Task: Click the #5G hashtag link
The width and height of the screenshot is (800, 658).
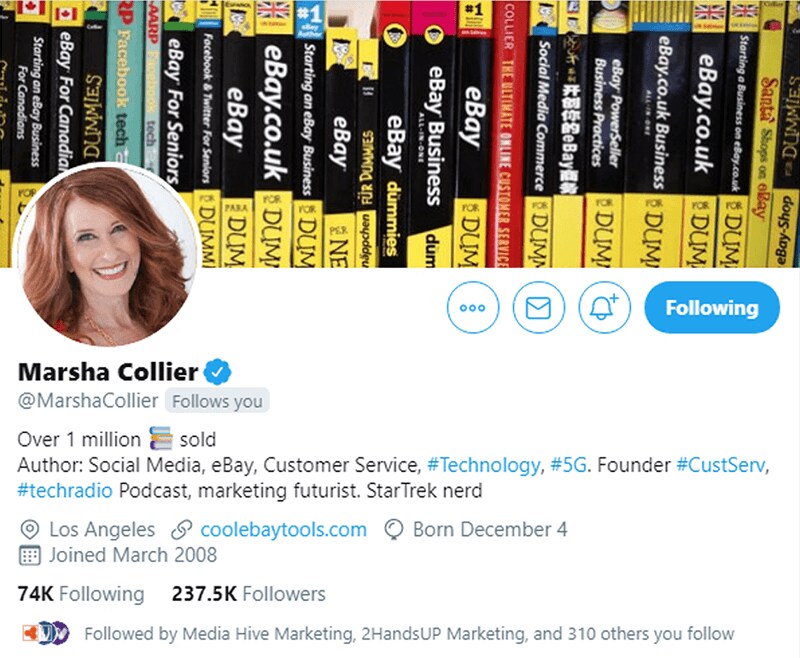Action: pos(568,465)
